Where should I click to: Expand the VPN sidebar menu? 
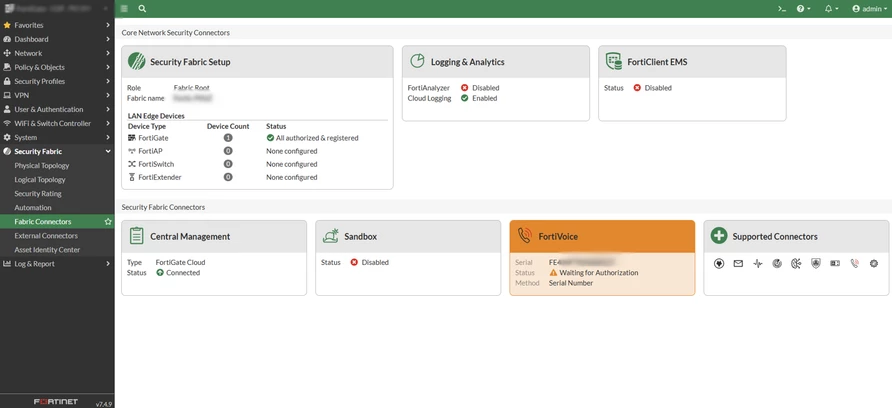click(57, 95)
